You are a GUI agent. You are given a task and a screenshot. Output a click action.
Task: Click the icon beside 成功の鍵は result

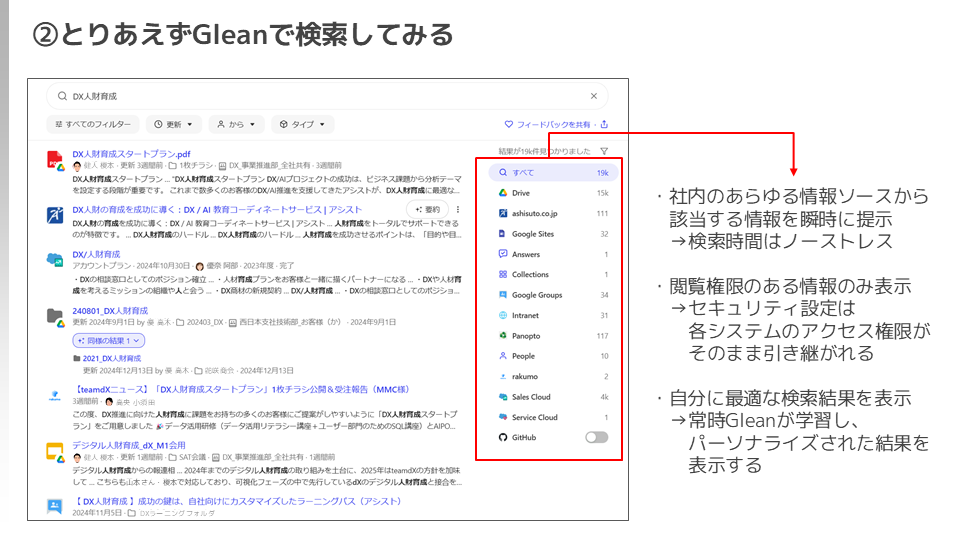click(54, 507)
